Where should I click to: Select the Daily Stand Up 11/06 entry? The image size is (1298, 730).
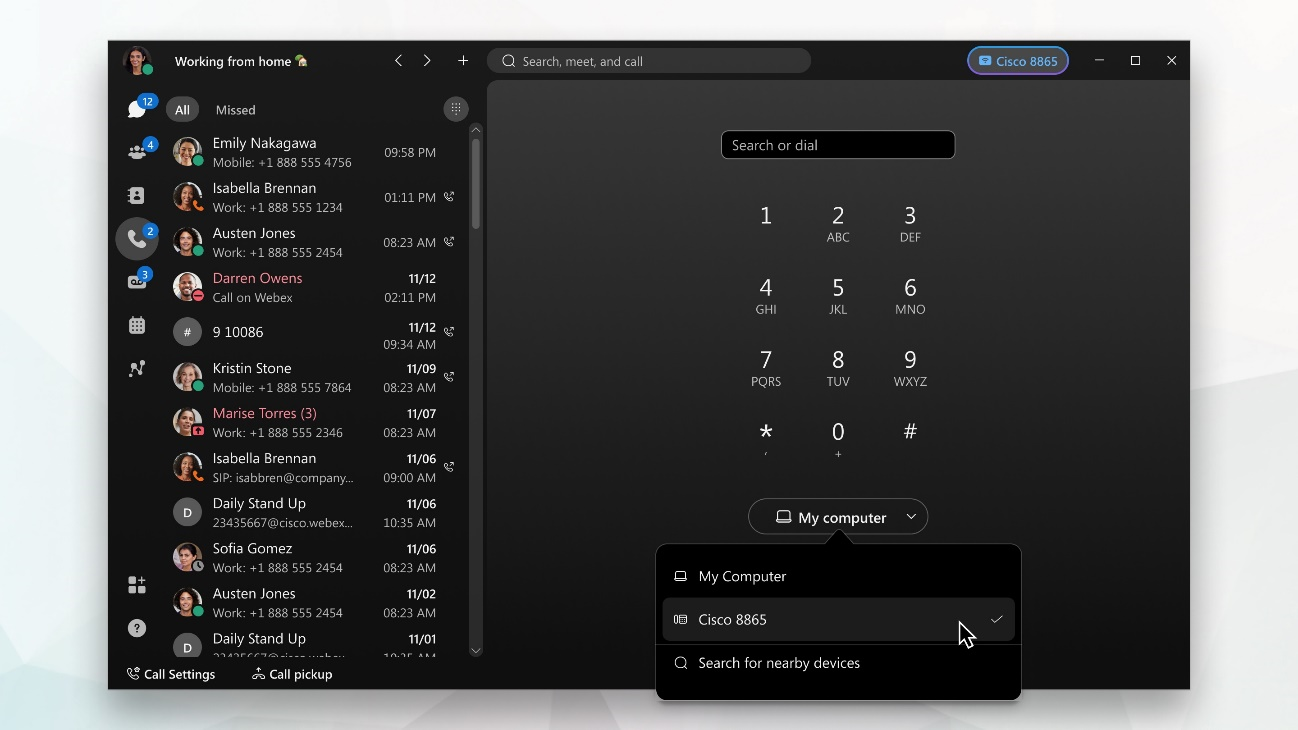[x=315, y=512]
